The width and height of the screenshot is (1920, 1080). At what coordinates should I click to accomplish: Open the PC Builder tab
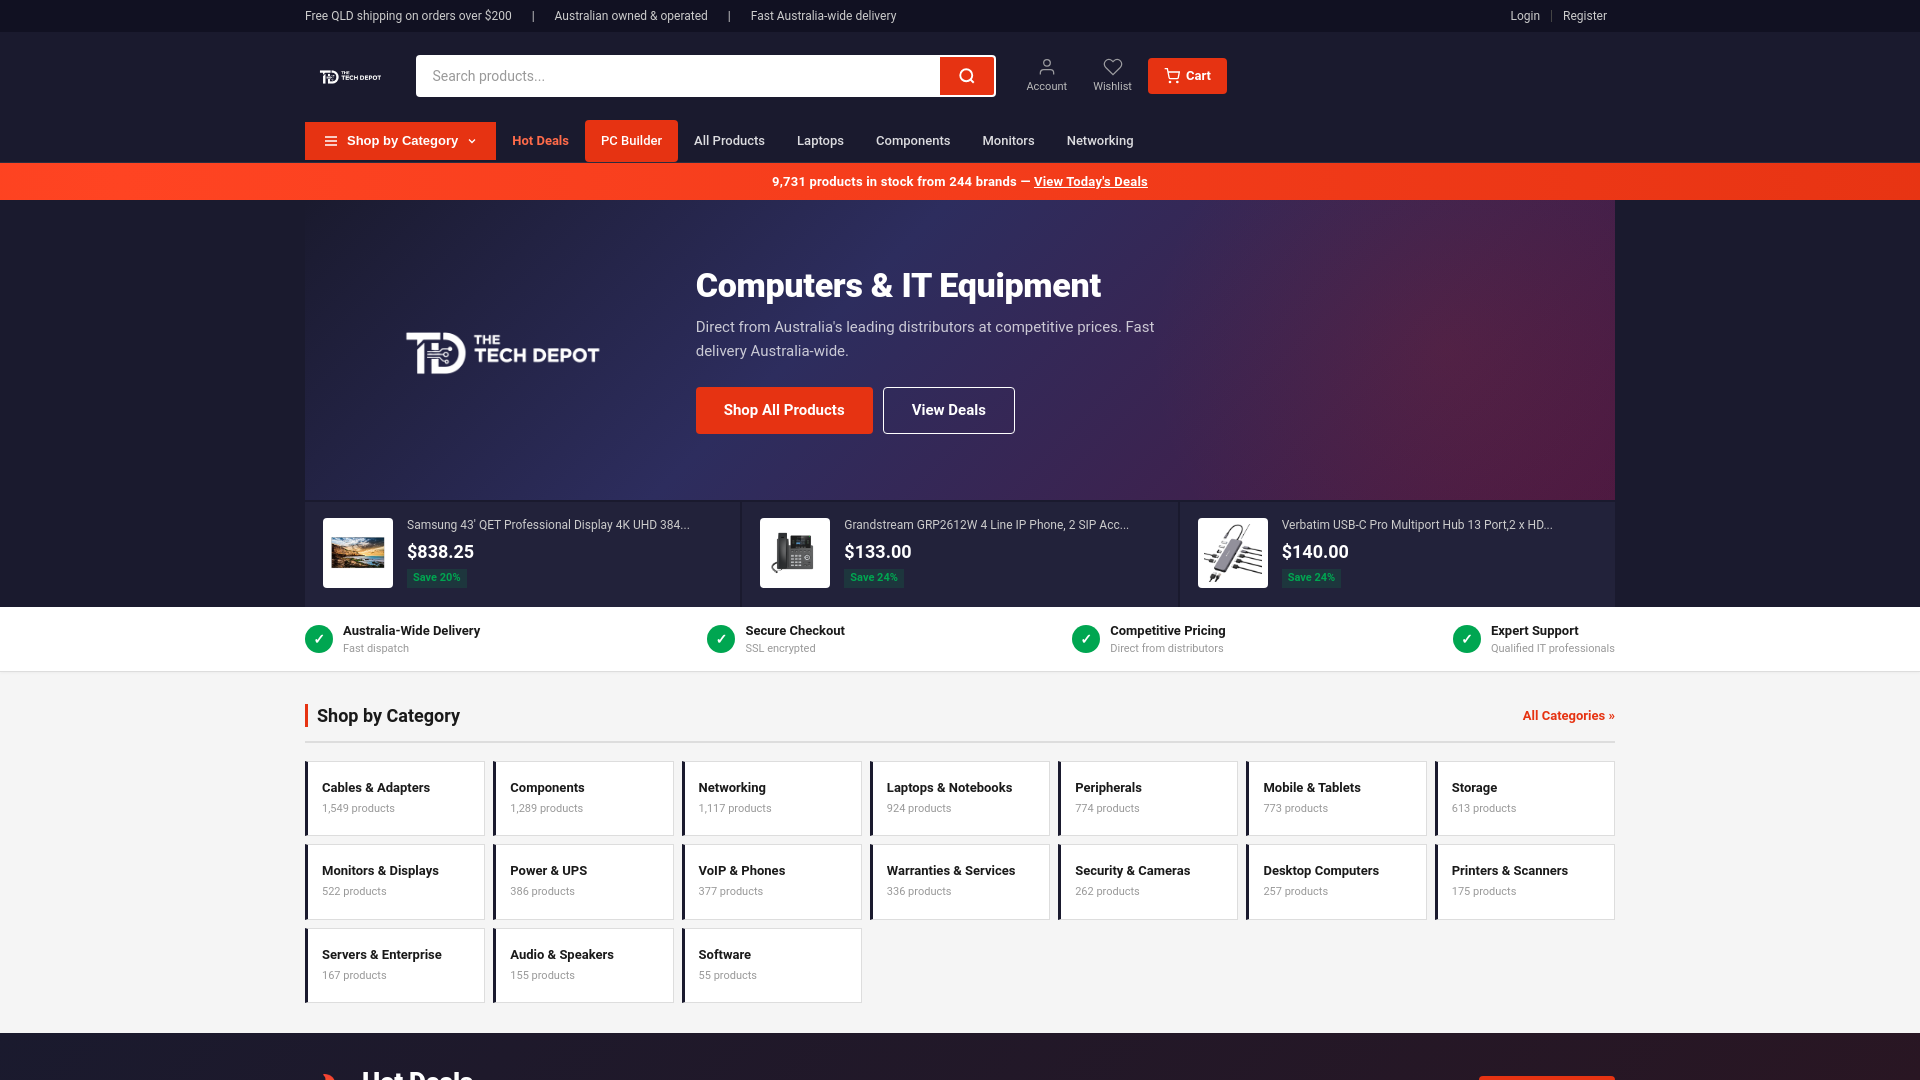coord(631,141)
